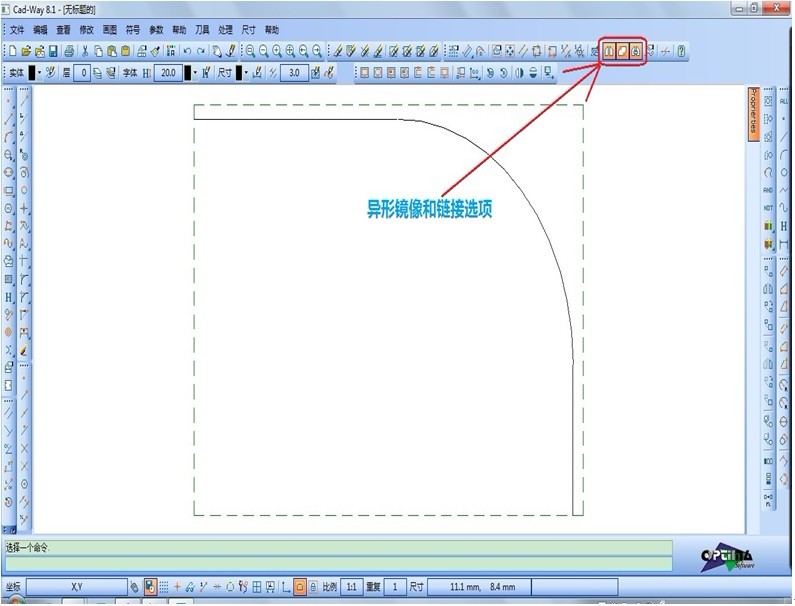Open the 查看 menu
Viewport: 795px width, 606px height.
pos(63,30)
